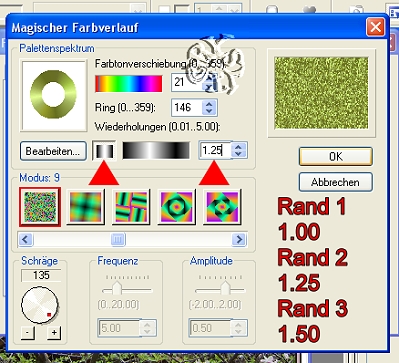399x363 pixels.
Task: Click the Frequenz field spinner arrows
Action: (x=148, y=328)
